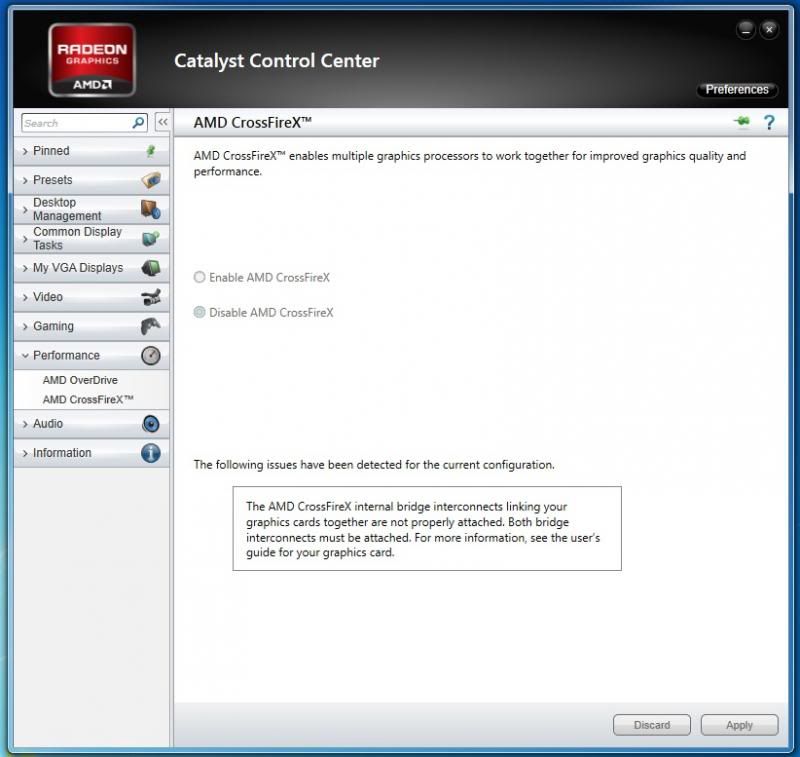Click the Common Display Tasks icon

[x=151, y=238]
